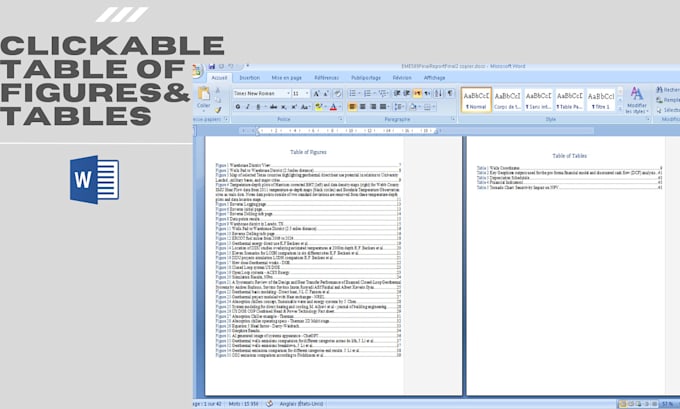This screenshot has height=409, width=680.
Task: Open line spacing dropdown
Action: [x=399, y=107]
